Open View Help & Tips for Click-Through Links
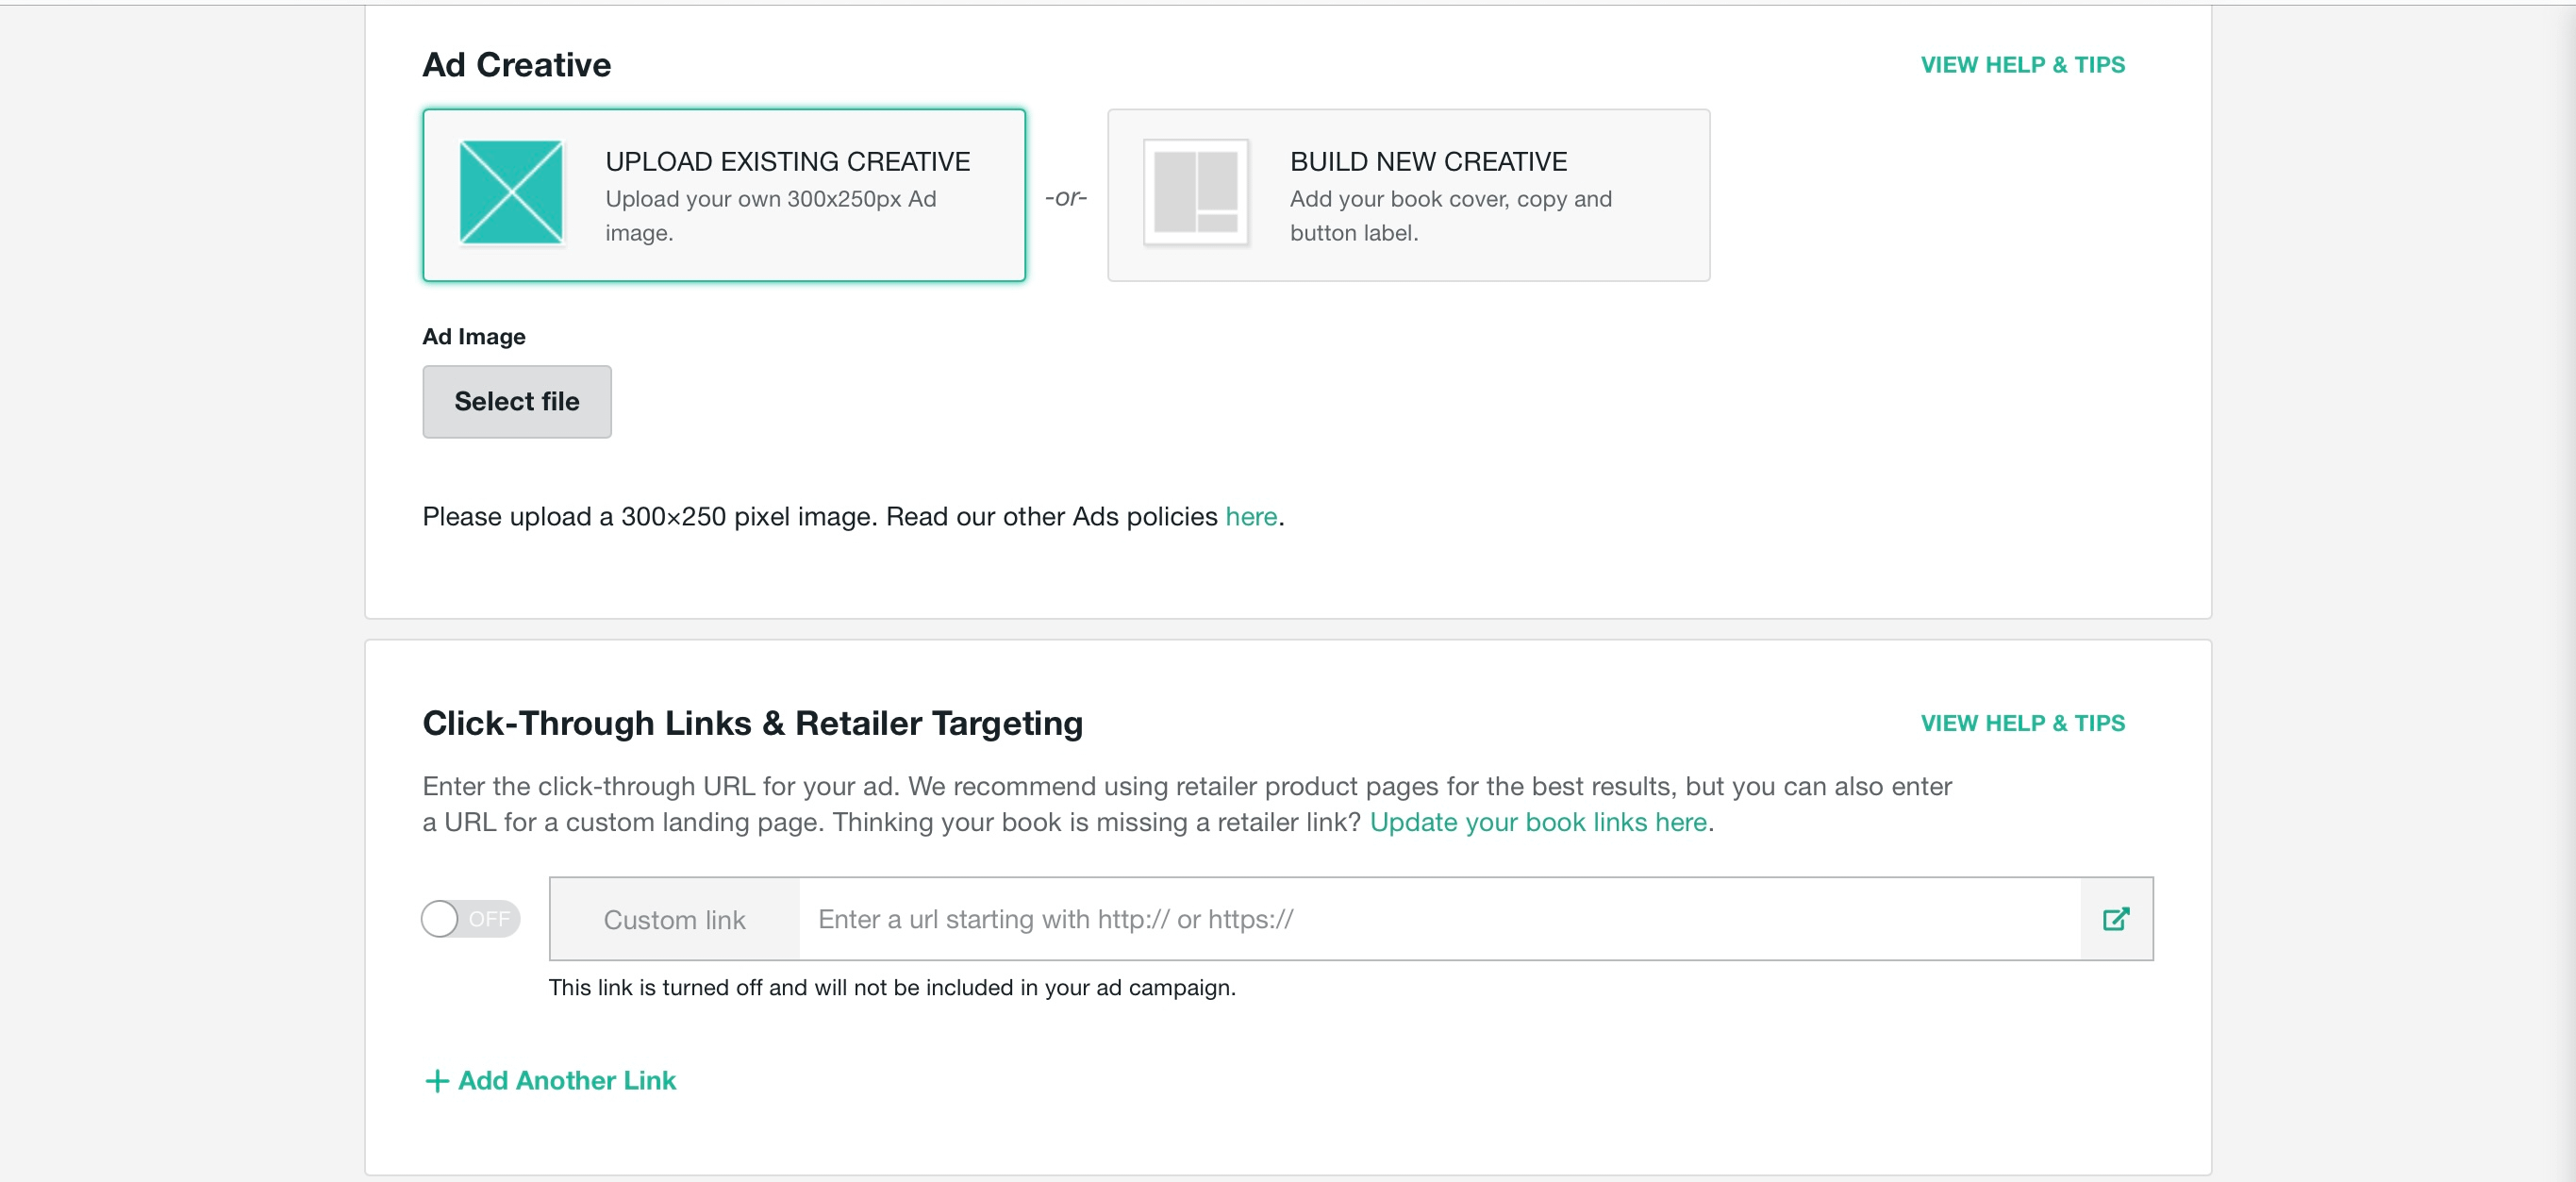The width and height of the screenshot is (2576, 1182). pyautogui.click(x=2023, y=723)
